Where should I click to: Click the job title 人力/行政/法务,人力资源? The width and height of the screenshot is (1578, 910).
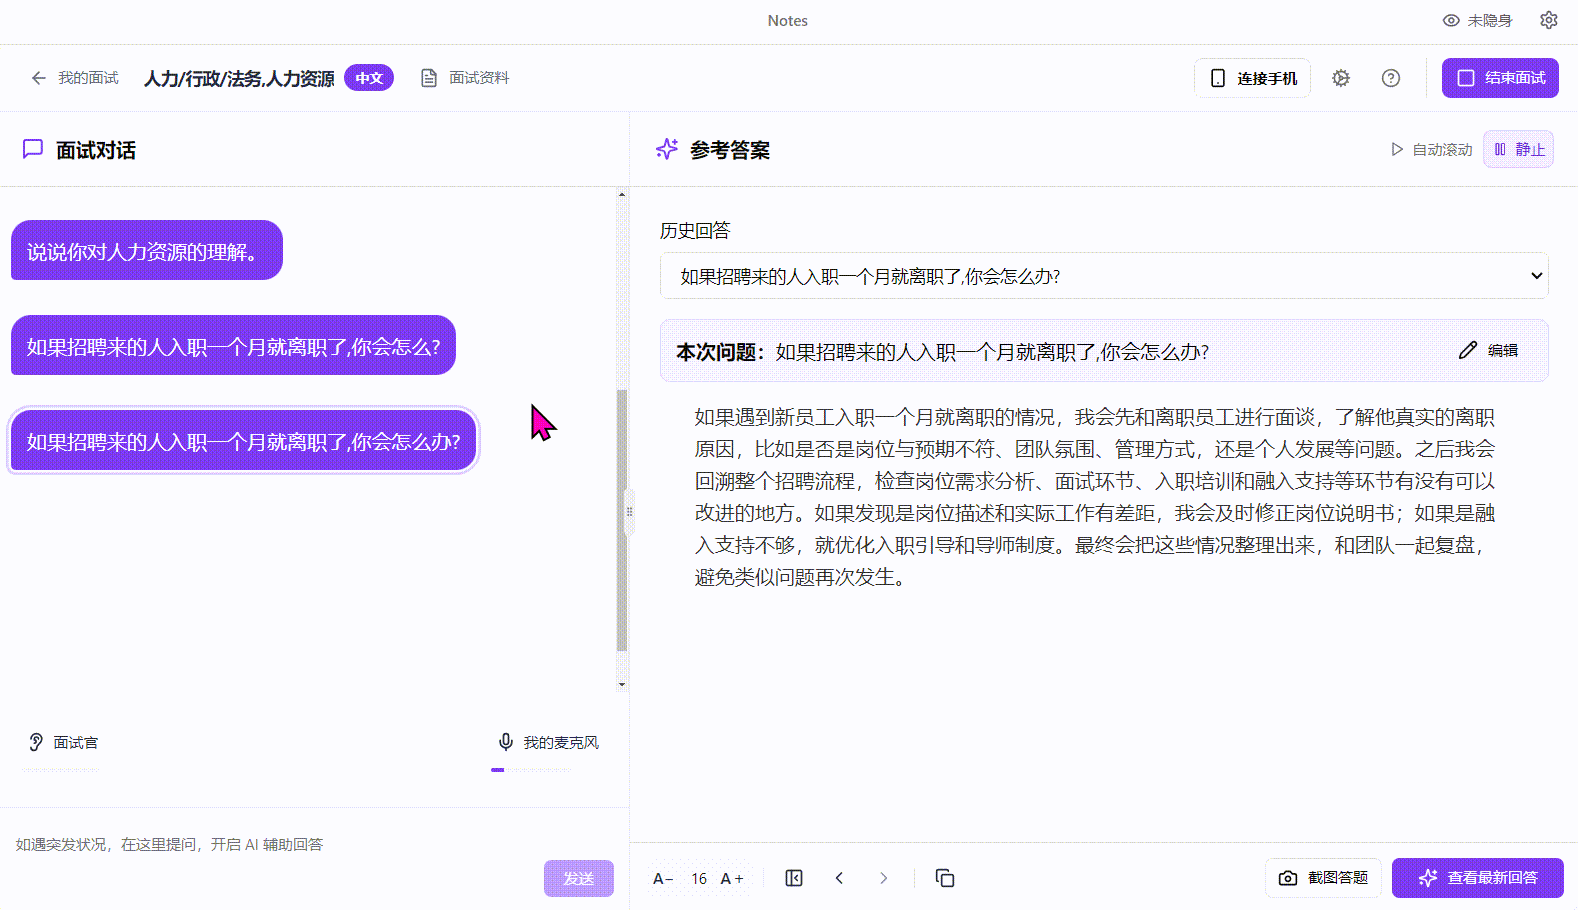(x=239, y=78)
